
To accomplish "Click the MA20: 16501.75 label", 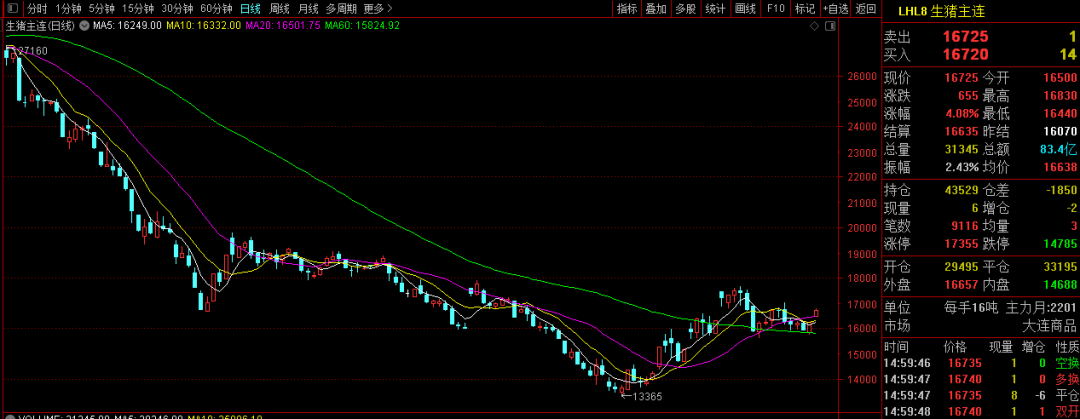I will pos(282,25).
